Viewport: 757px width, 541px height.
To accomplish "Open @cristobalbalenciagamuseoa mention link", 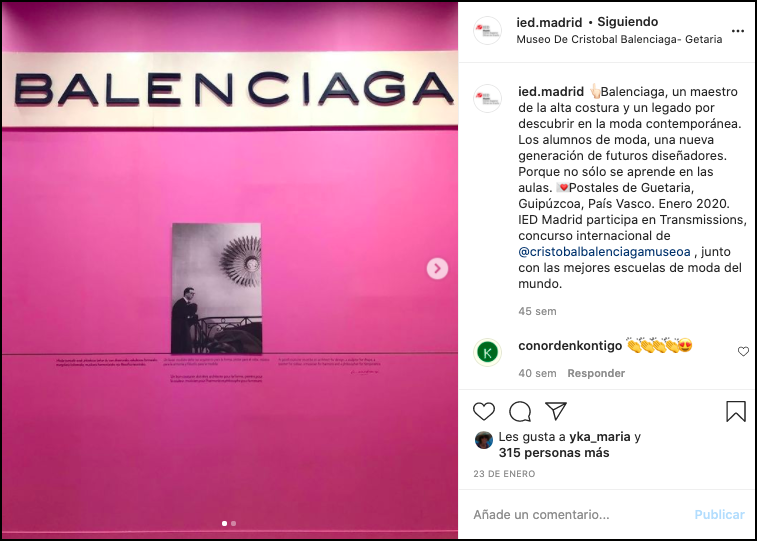I will (604, 251).
